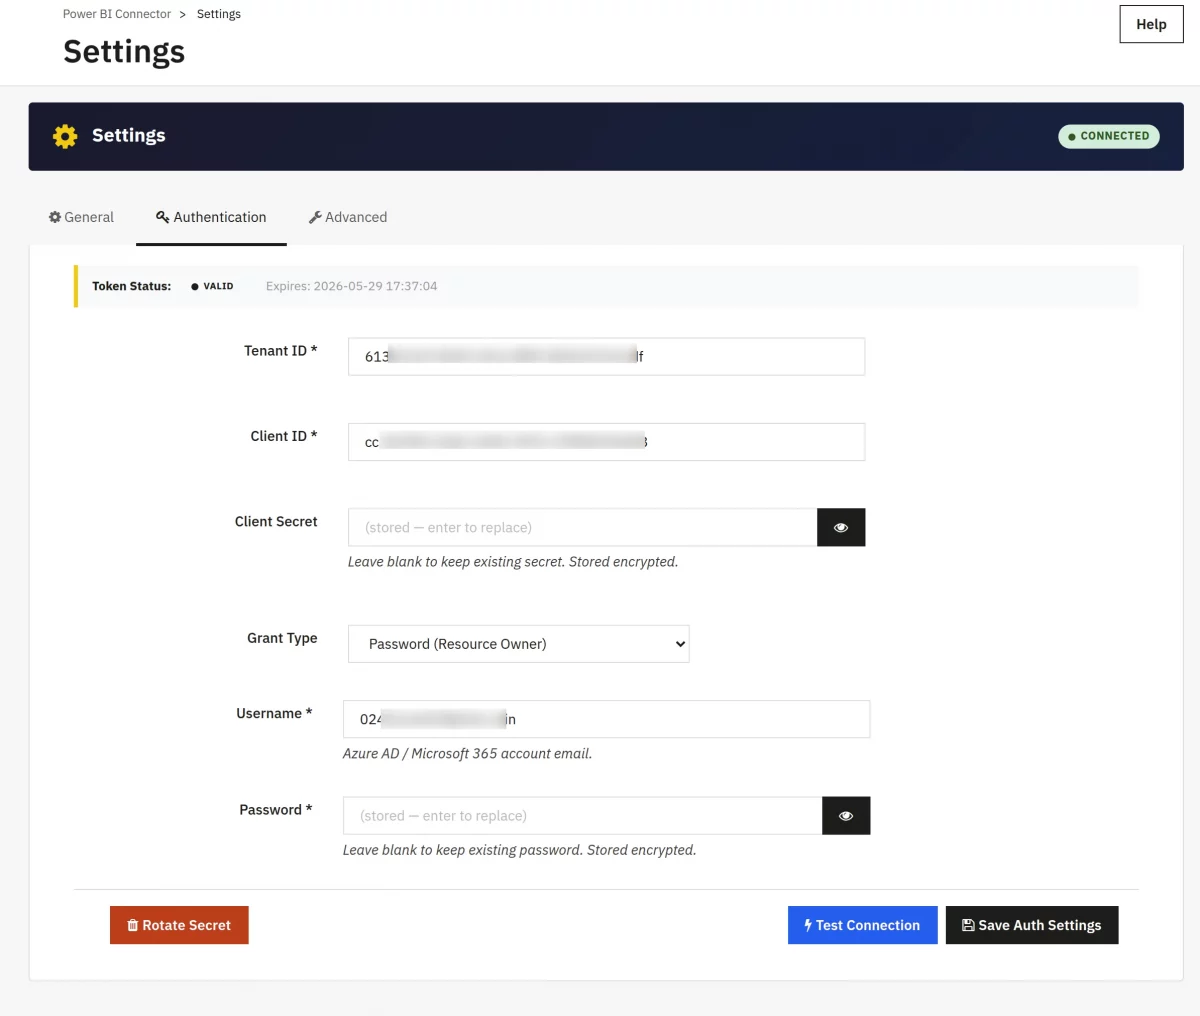The height and width of the screenshot is (1016, 1200).
Task: Switch to the Authentication tab
Action: (211, 217)
